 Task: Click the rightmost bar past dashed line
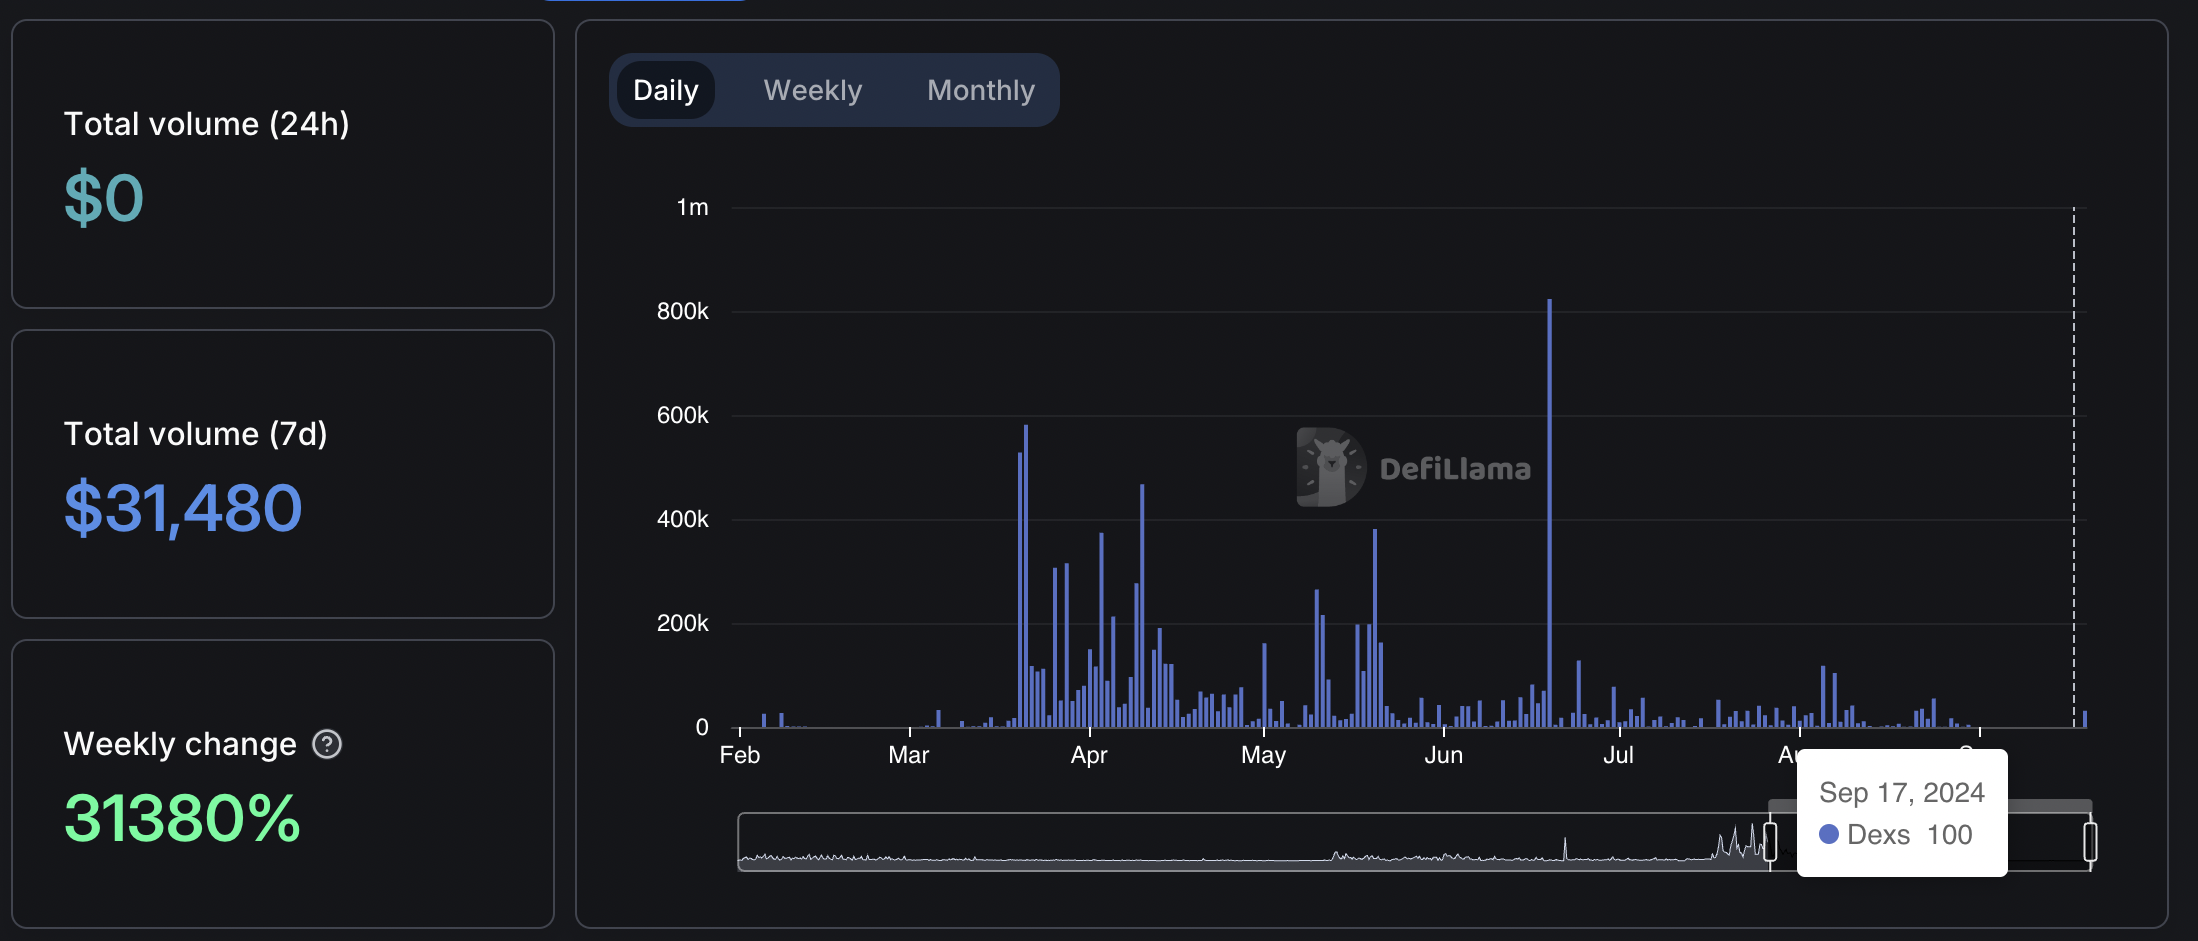(x=2085, y=719)
